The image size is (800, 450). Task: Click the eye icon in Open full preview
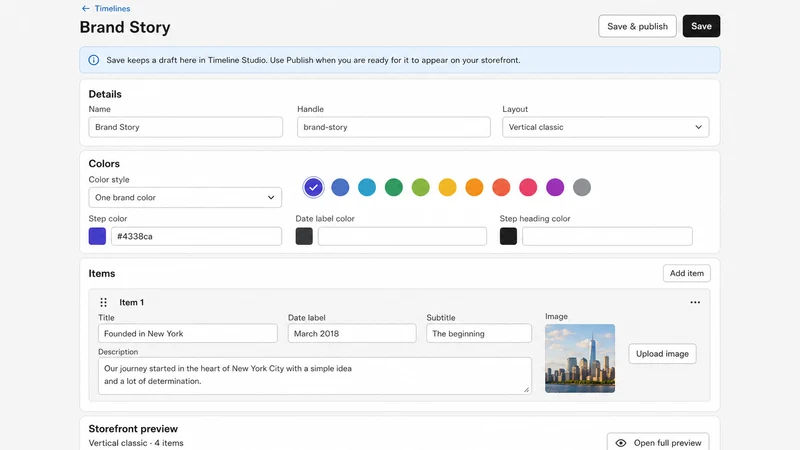click(621, 443)
